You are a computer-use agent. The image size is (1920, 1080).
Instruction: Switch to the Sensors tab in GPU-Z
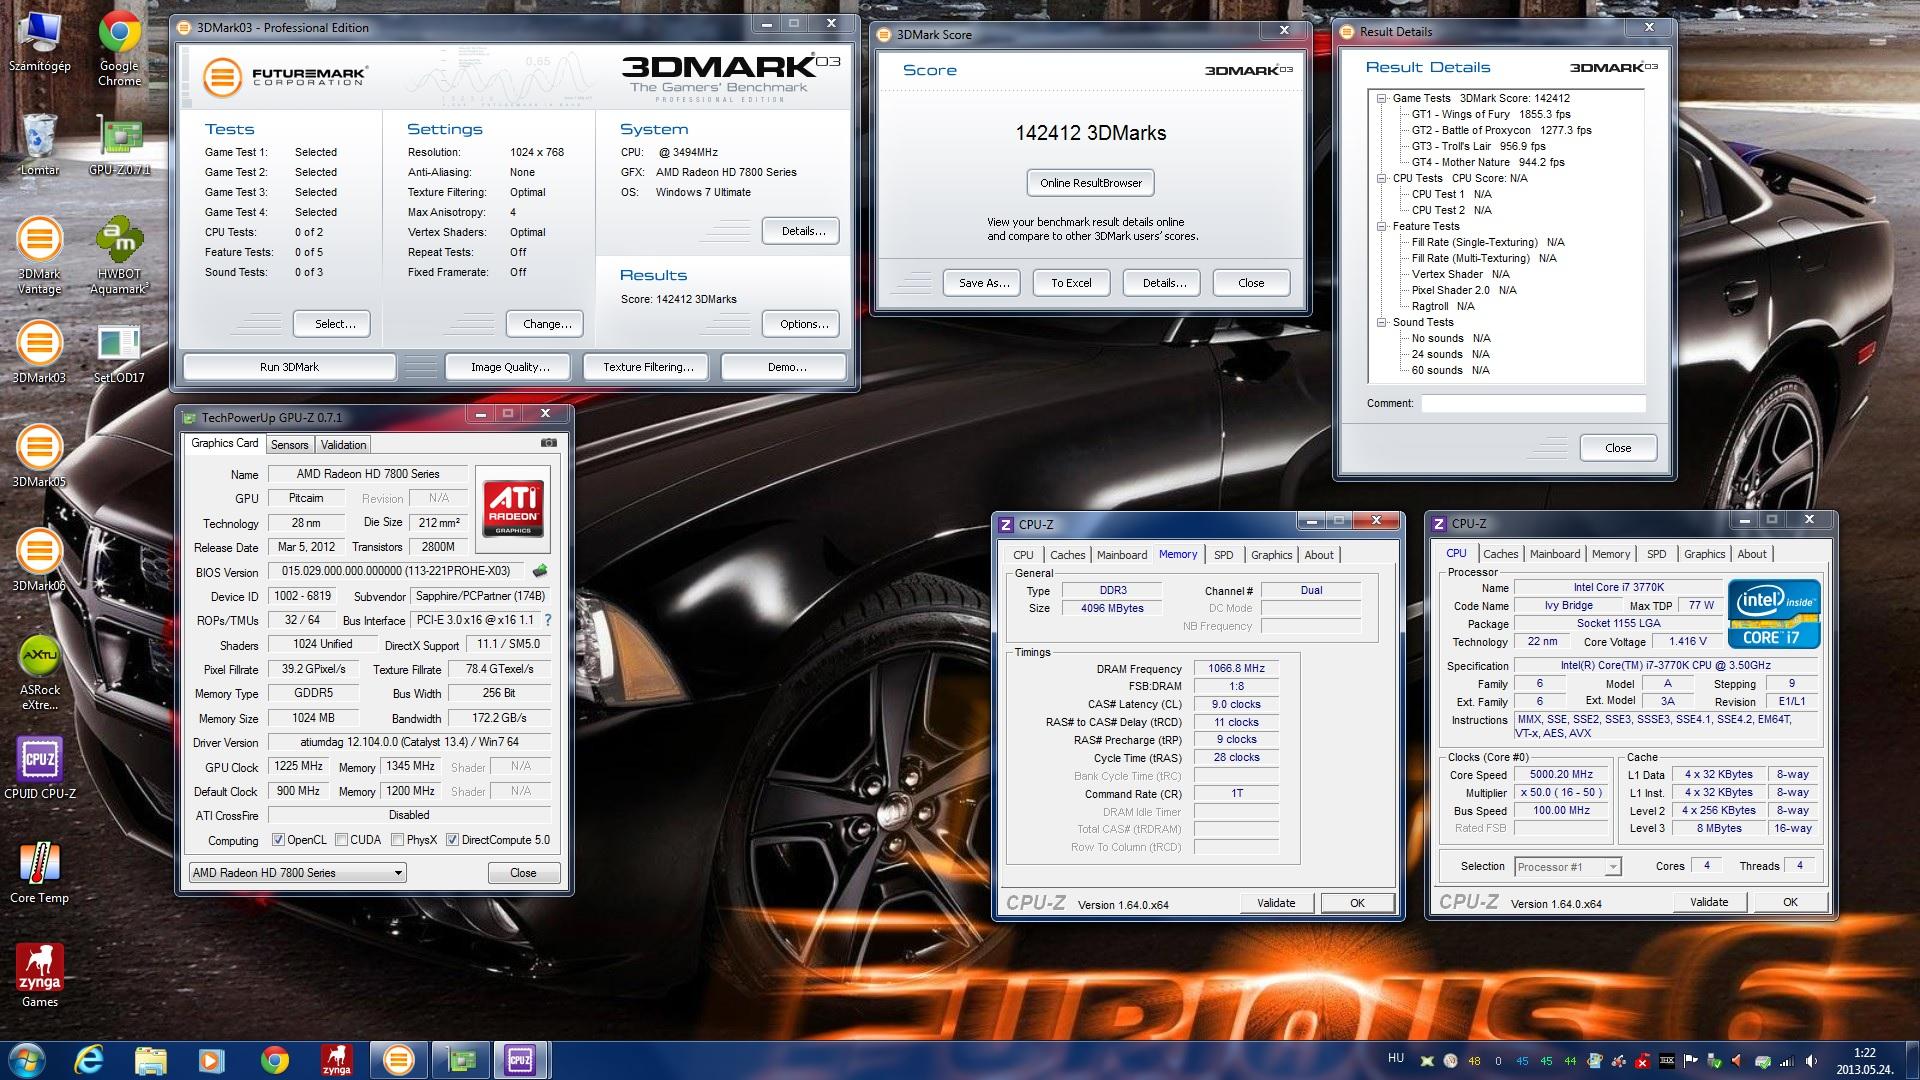(289, 445)
